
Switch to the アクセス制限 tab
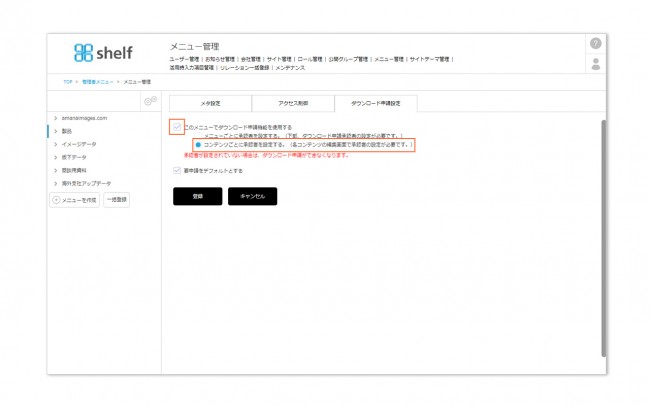tap(293, 103)
